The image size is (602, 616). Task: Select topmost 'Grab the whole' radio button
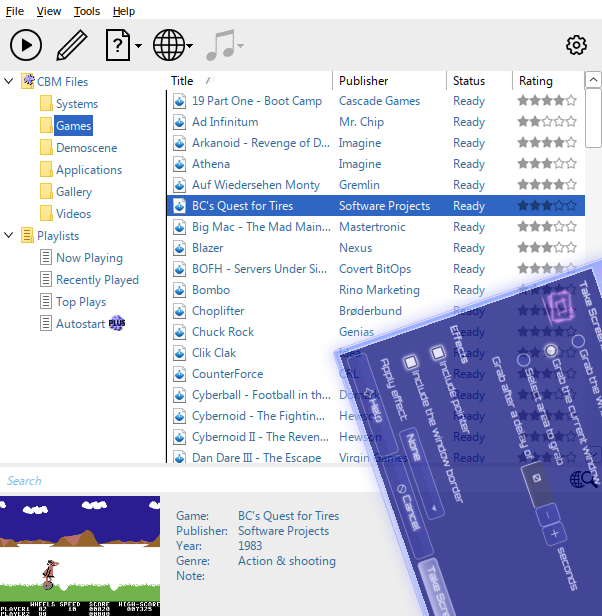point(578,341)
